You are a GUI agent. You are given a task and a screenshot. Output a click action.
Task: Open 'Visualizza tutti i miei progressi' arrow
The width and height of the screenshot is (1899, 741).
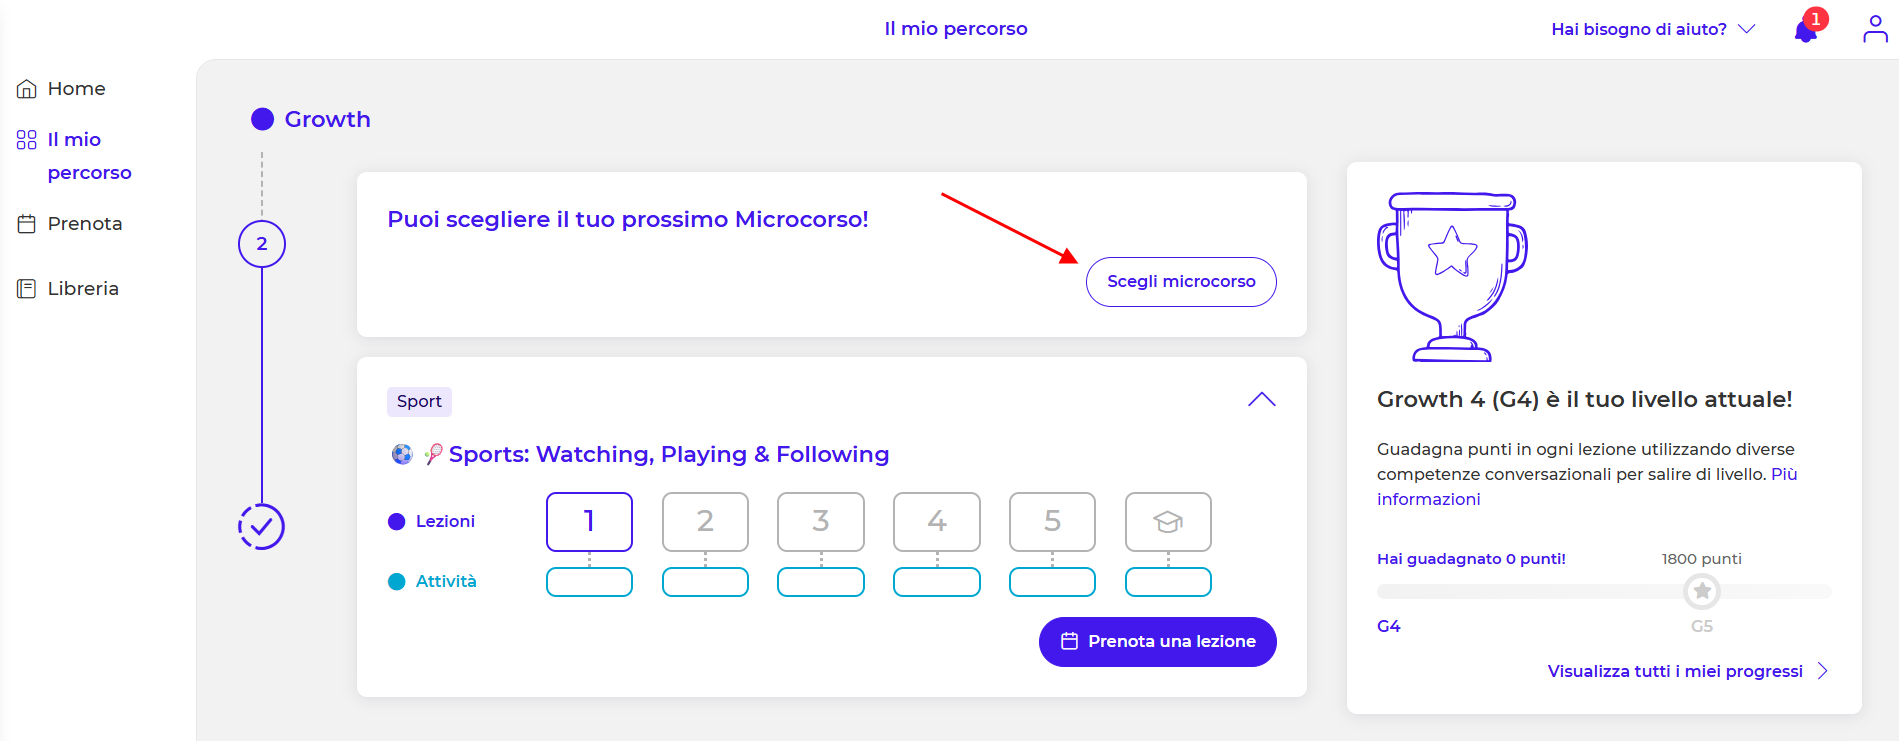(1822, 671)
